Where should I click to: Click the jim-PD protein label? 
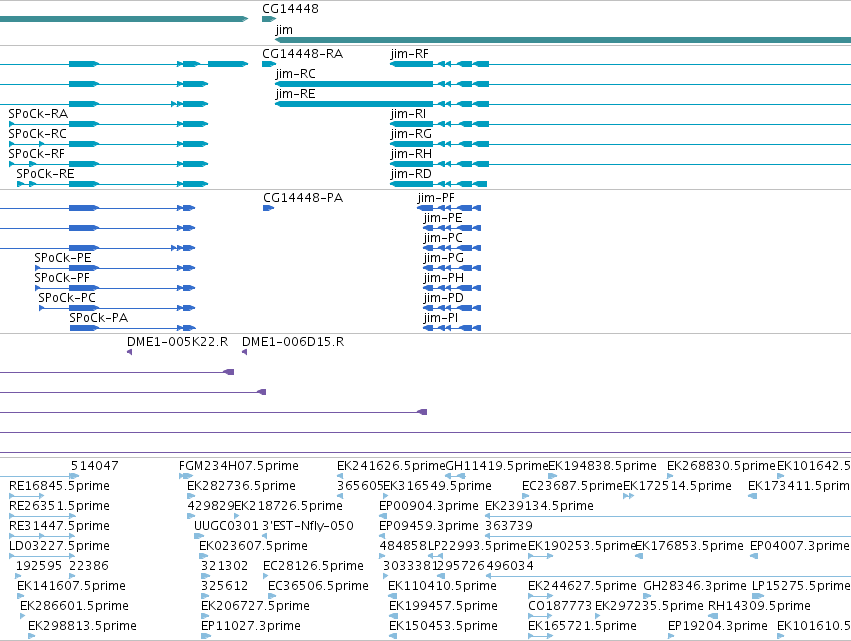click(x=443, y=299)
